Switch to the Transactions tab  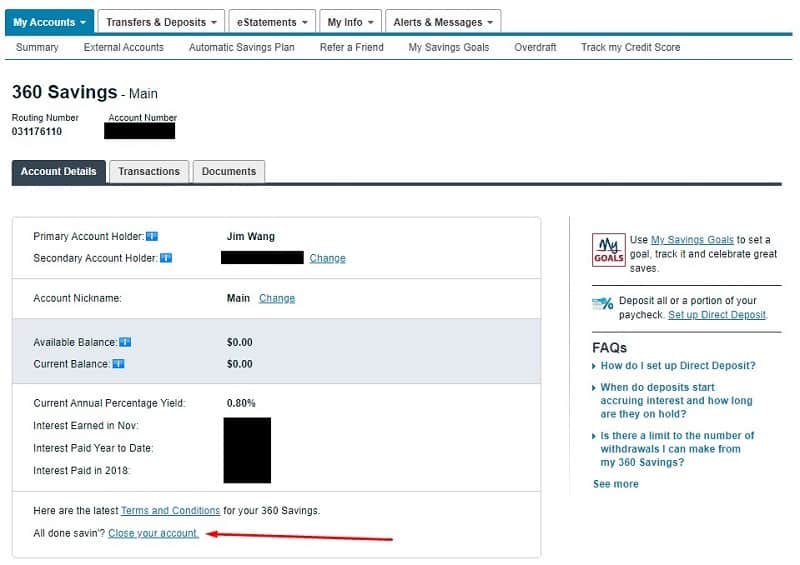149,171
